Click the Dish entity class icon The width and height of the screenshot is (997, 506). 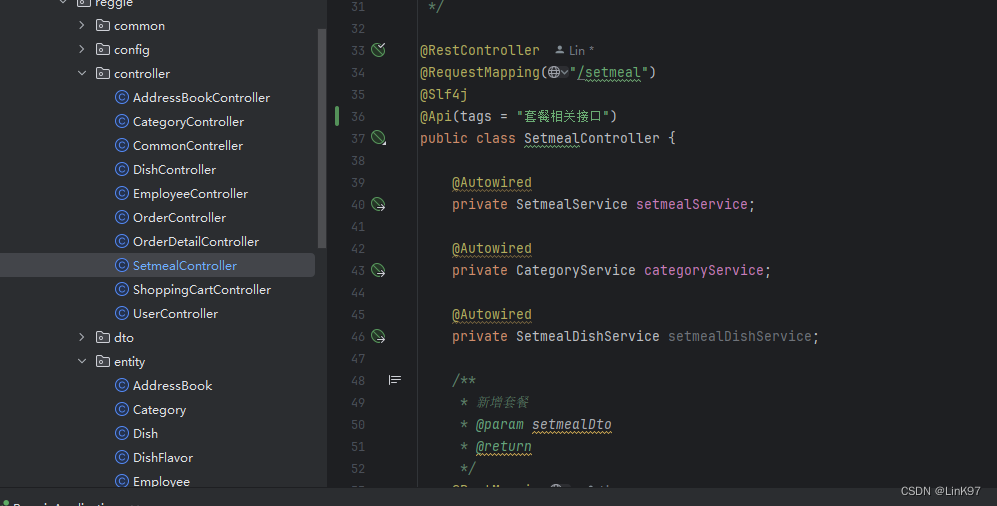121,434
